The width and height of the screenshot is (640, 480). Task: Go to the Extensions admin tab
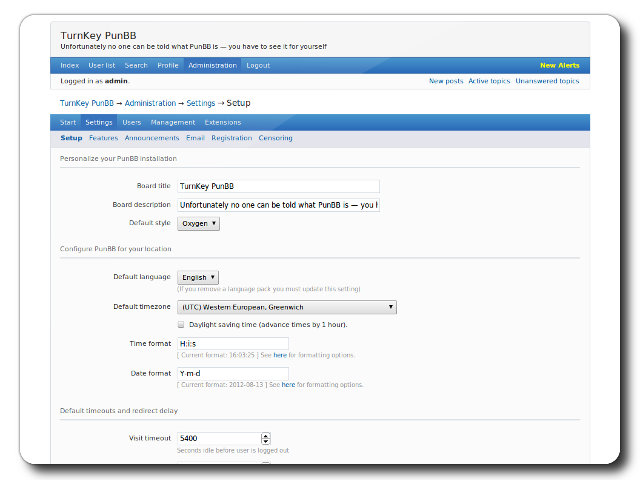click(x=222, y=122)
